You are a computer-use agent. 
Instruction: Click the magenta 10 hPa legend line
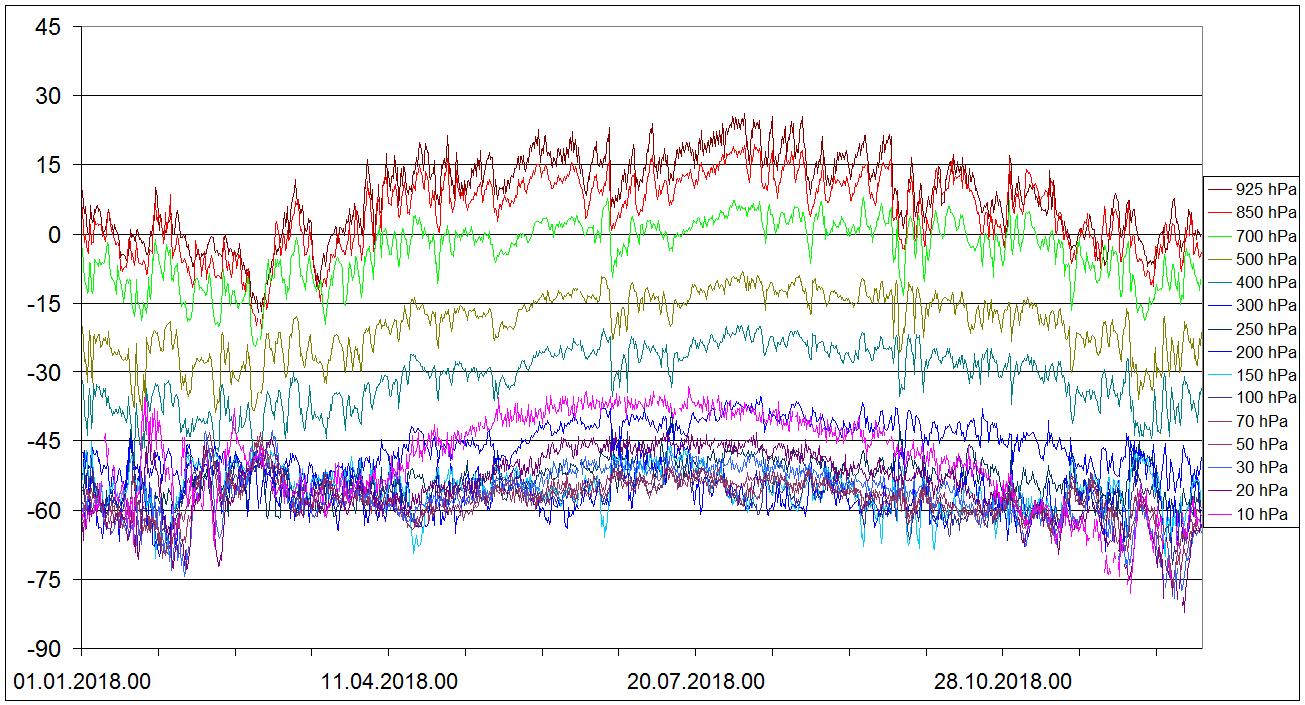click(x=1219, y=515)
